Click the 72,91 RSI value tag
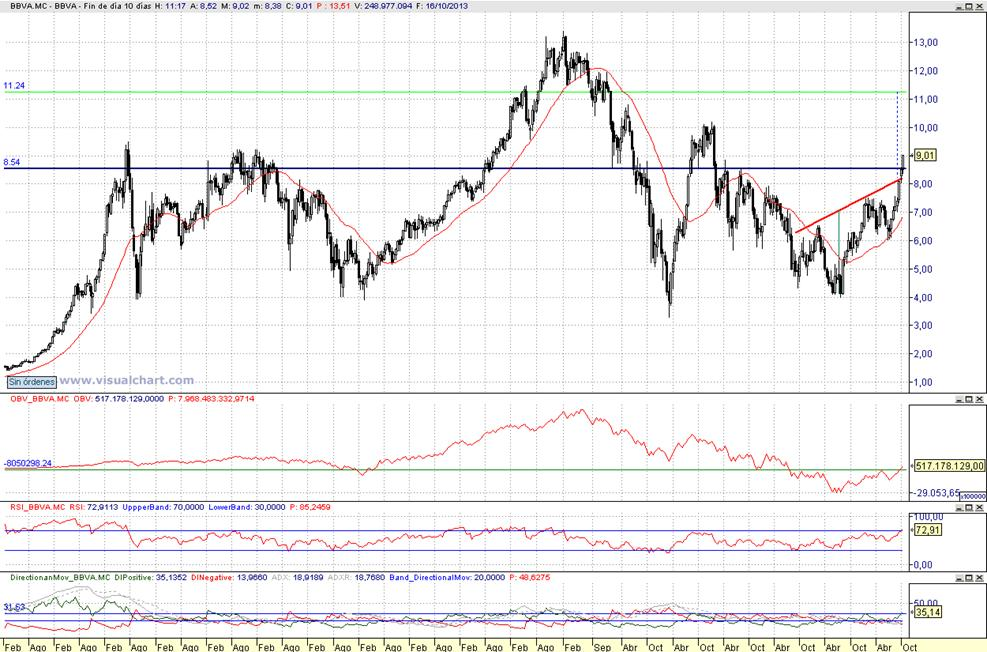 coord(927,530)
